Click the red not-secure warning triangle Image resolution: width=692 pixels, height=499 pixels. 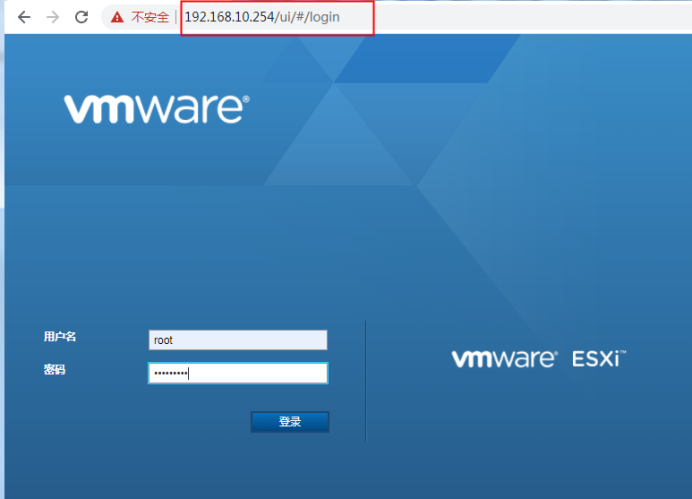click(118, 17)
